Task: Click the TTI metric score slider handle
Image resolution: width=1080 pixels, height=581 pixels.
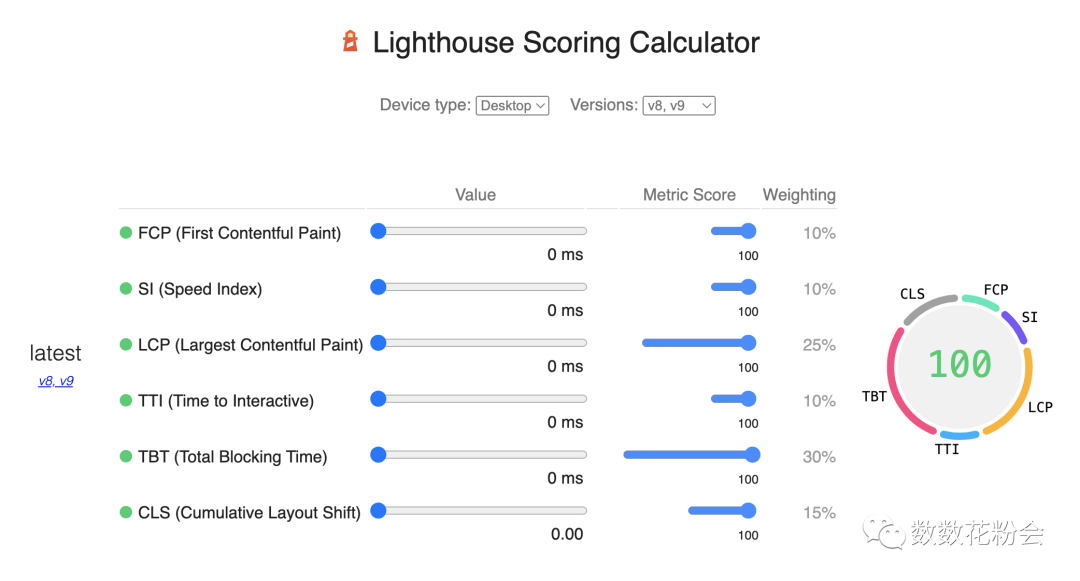Action: [x=748, y=399]
